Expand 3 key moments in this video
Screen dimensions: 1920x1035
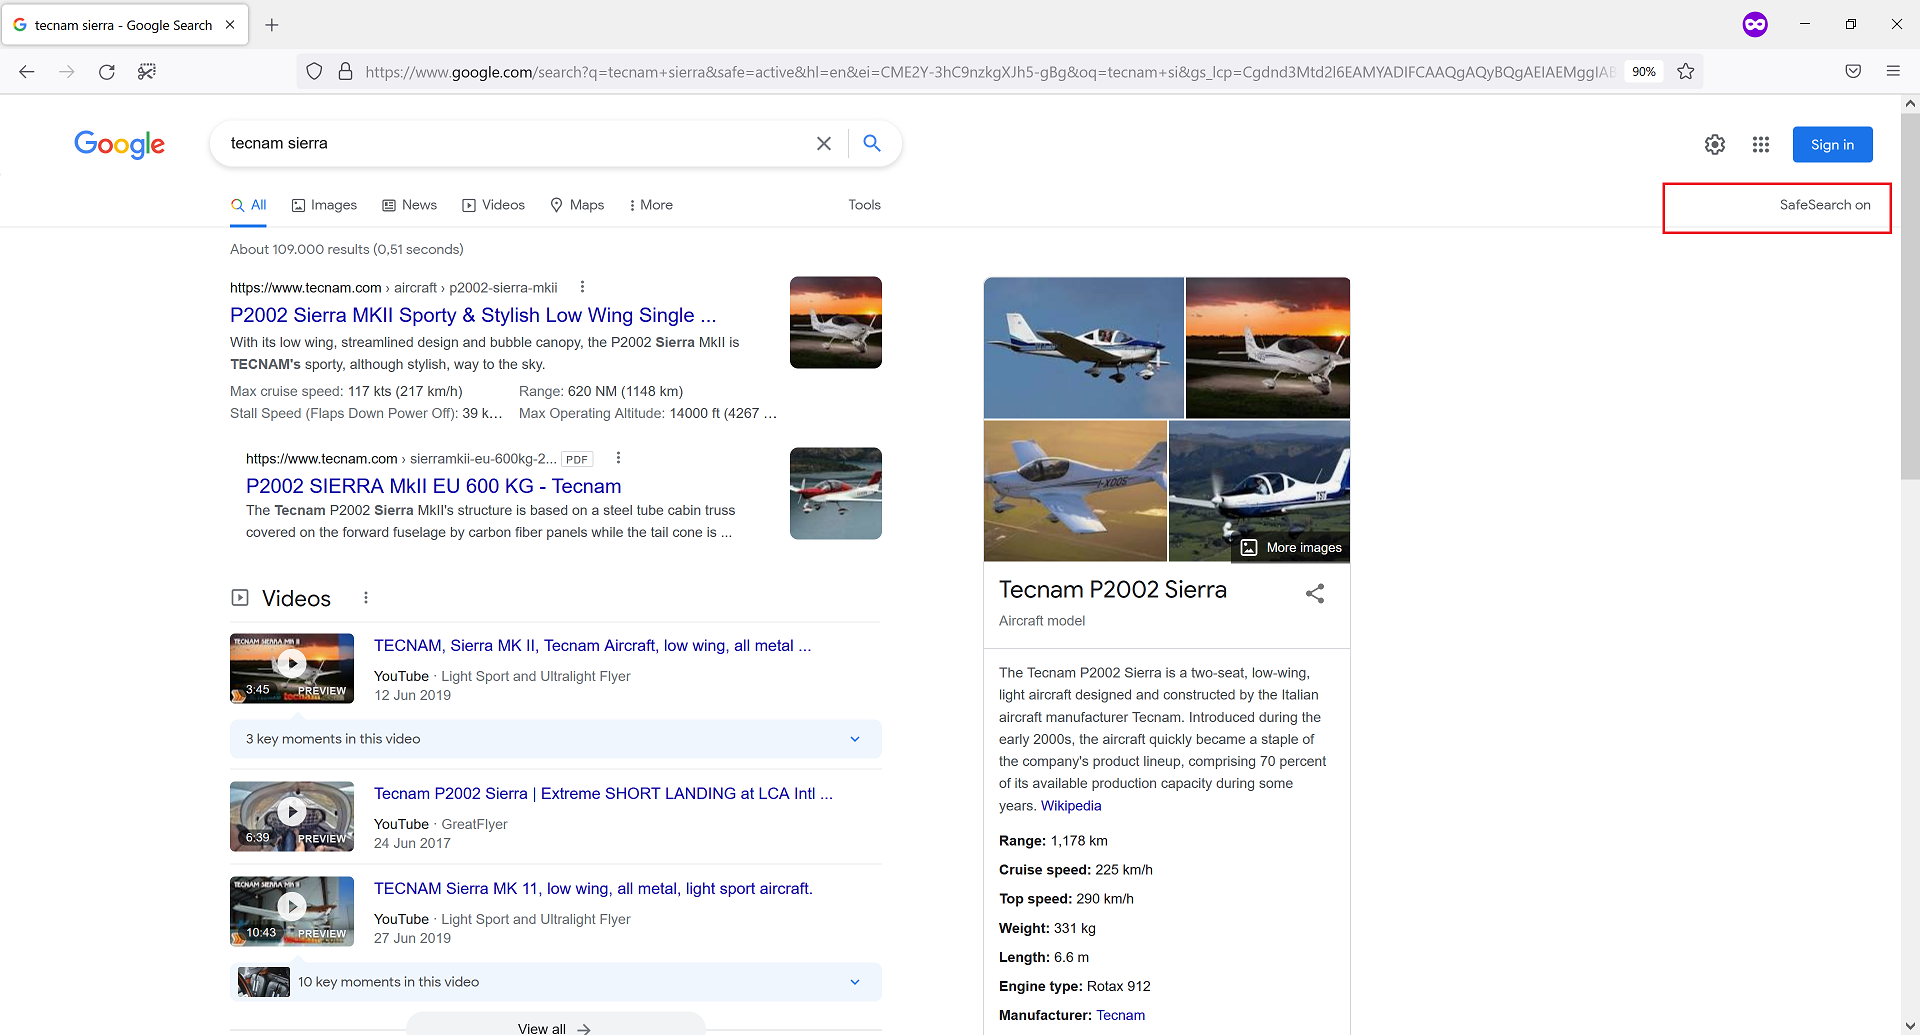(556, 739)
